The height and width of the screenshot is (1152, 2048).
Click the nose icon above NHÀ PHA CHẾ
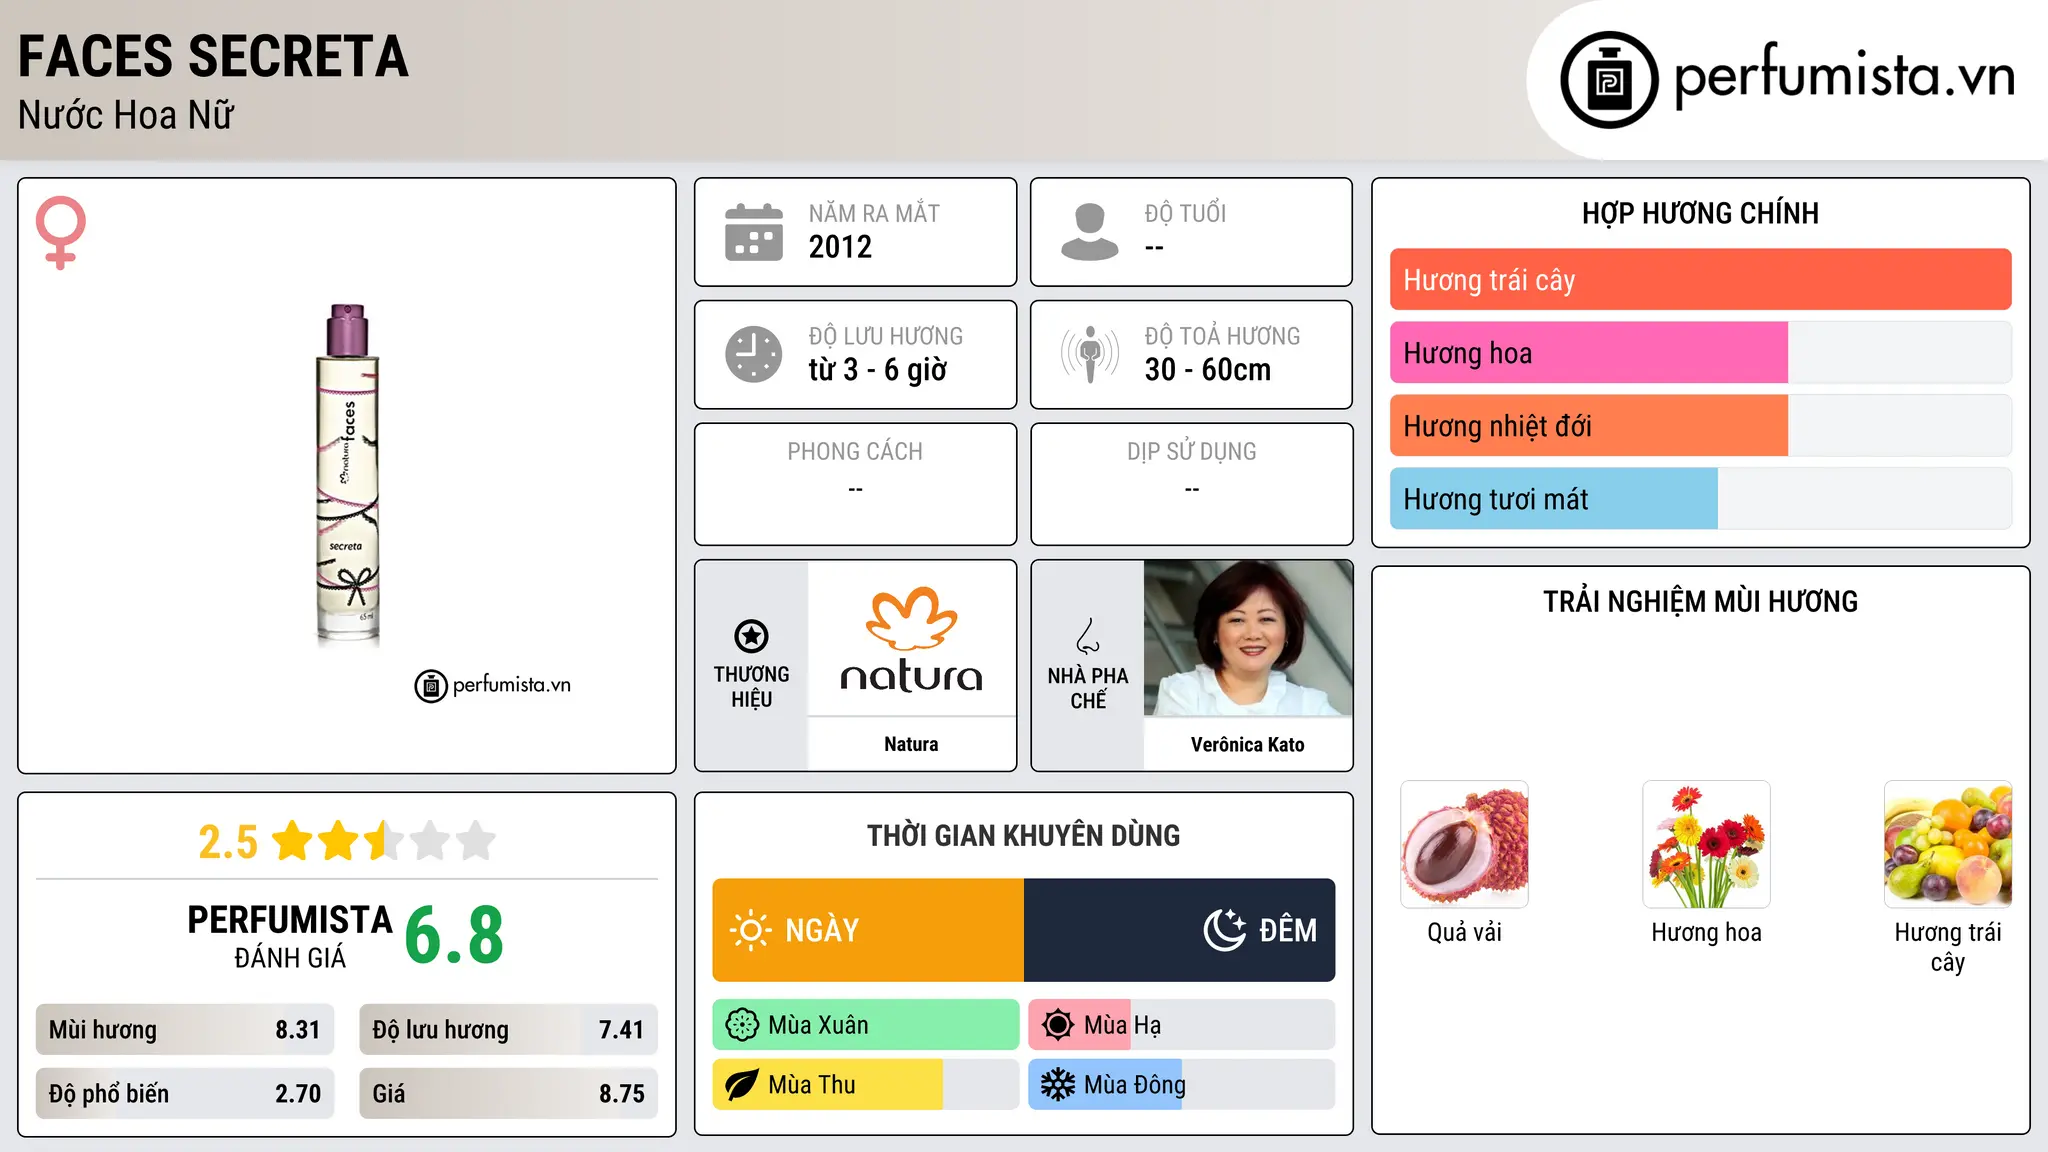click(1088, 636)
